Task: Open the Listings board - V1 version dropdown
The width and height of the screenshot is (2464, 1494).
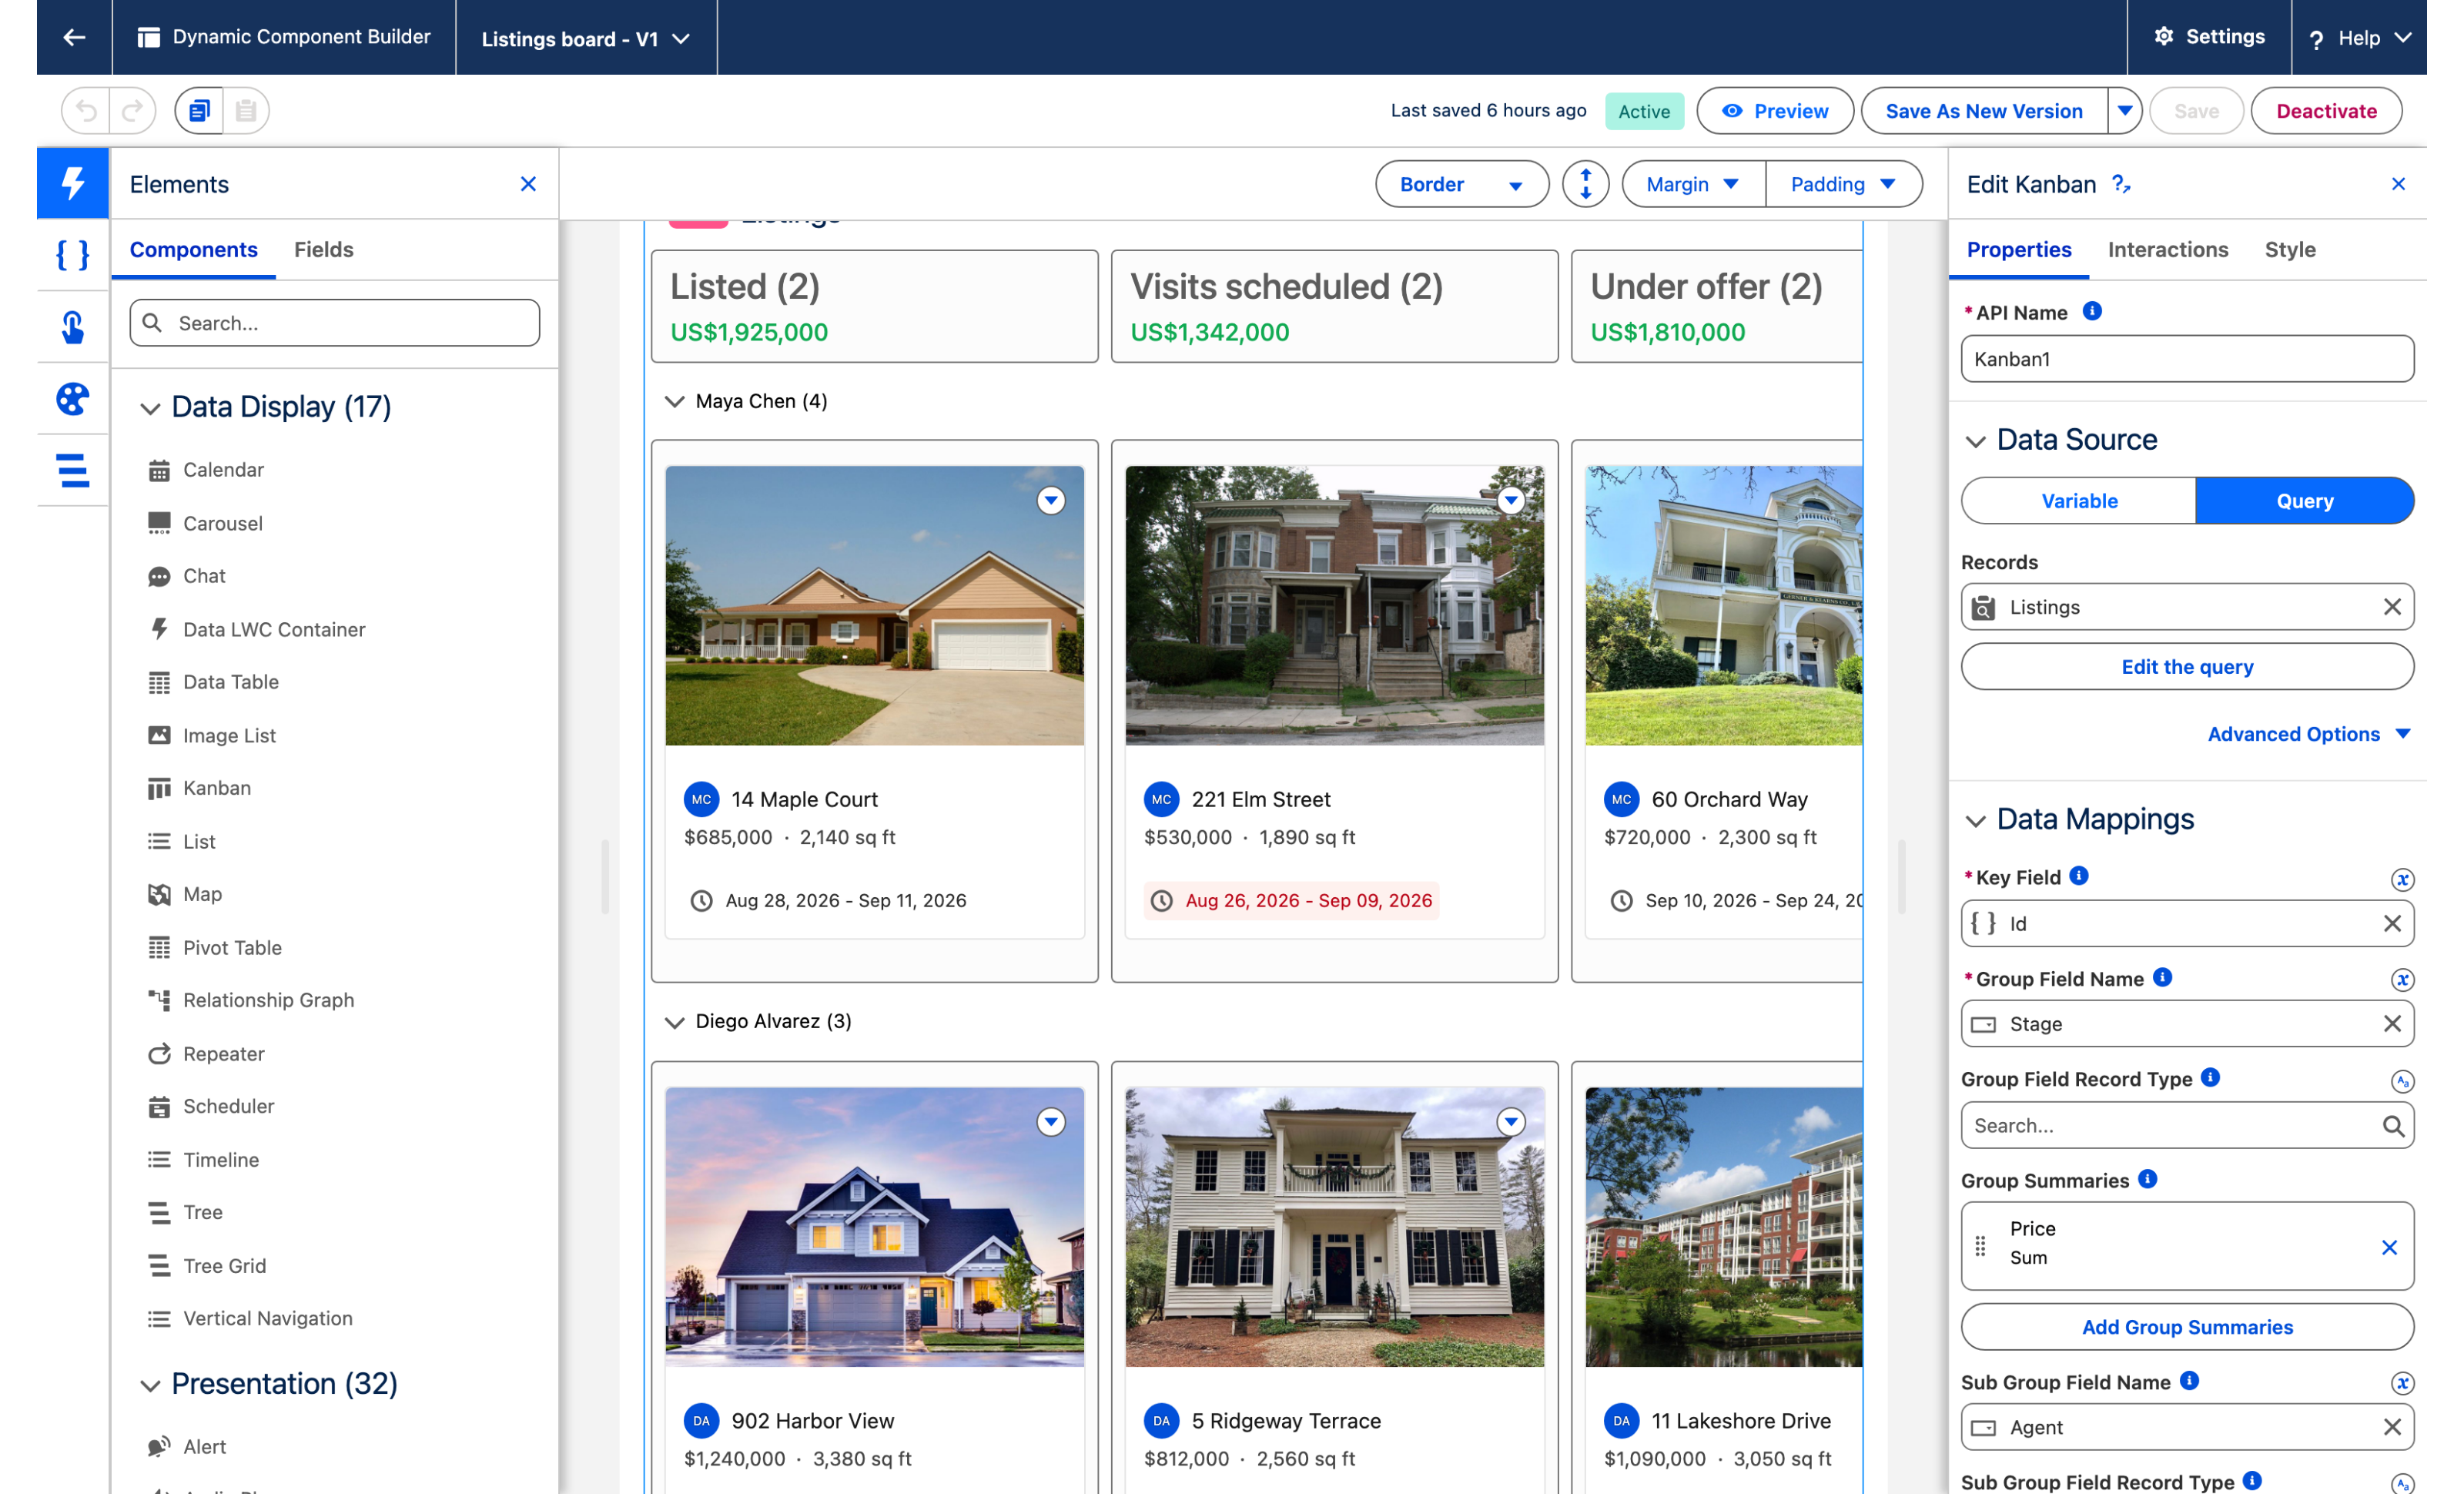Action: (585, 38)
